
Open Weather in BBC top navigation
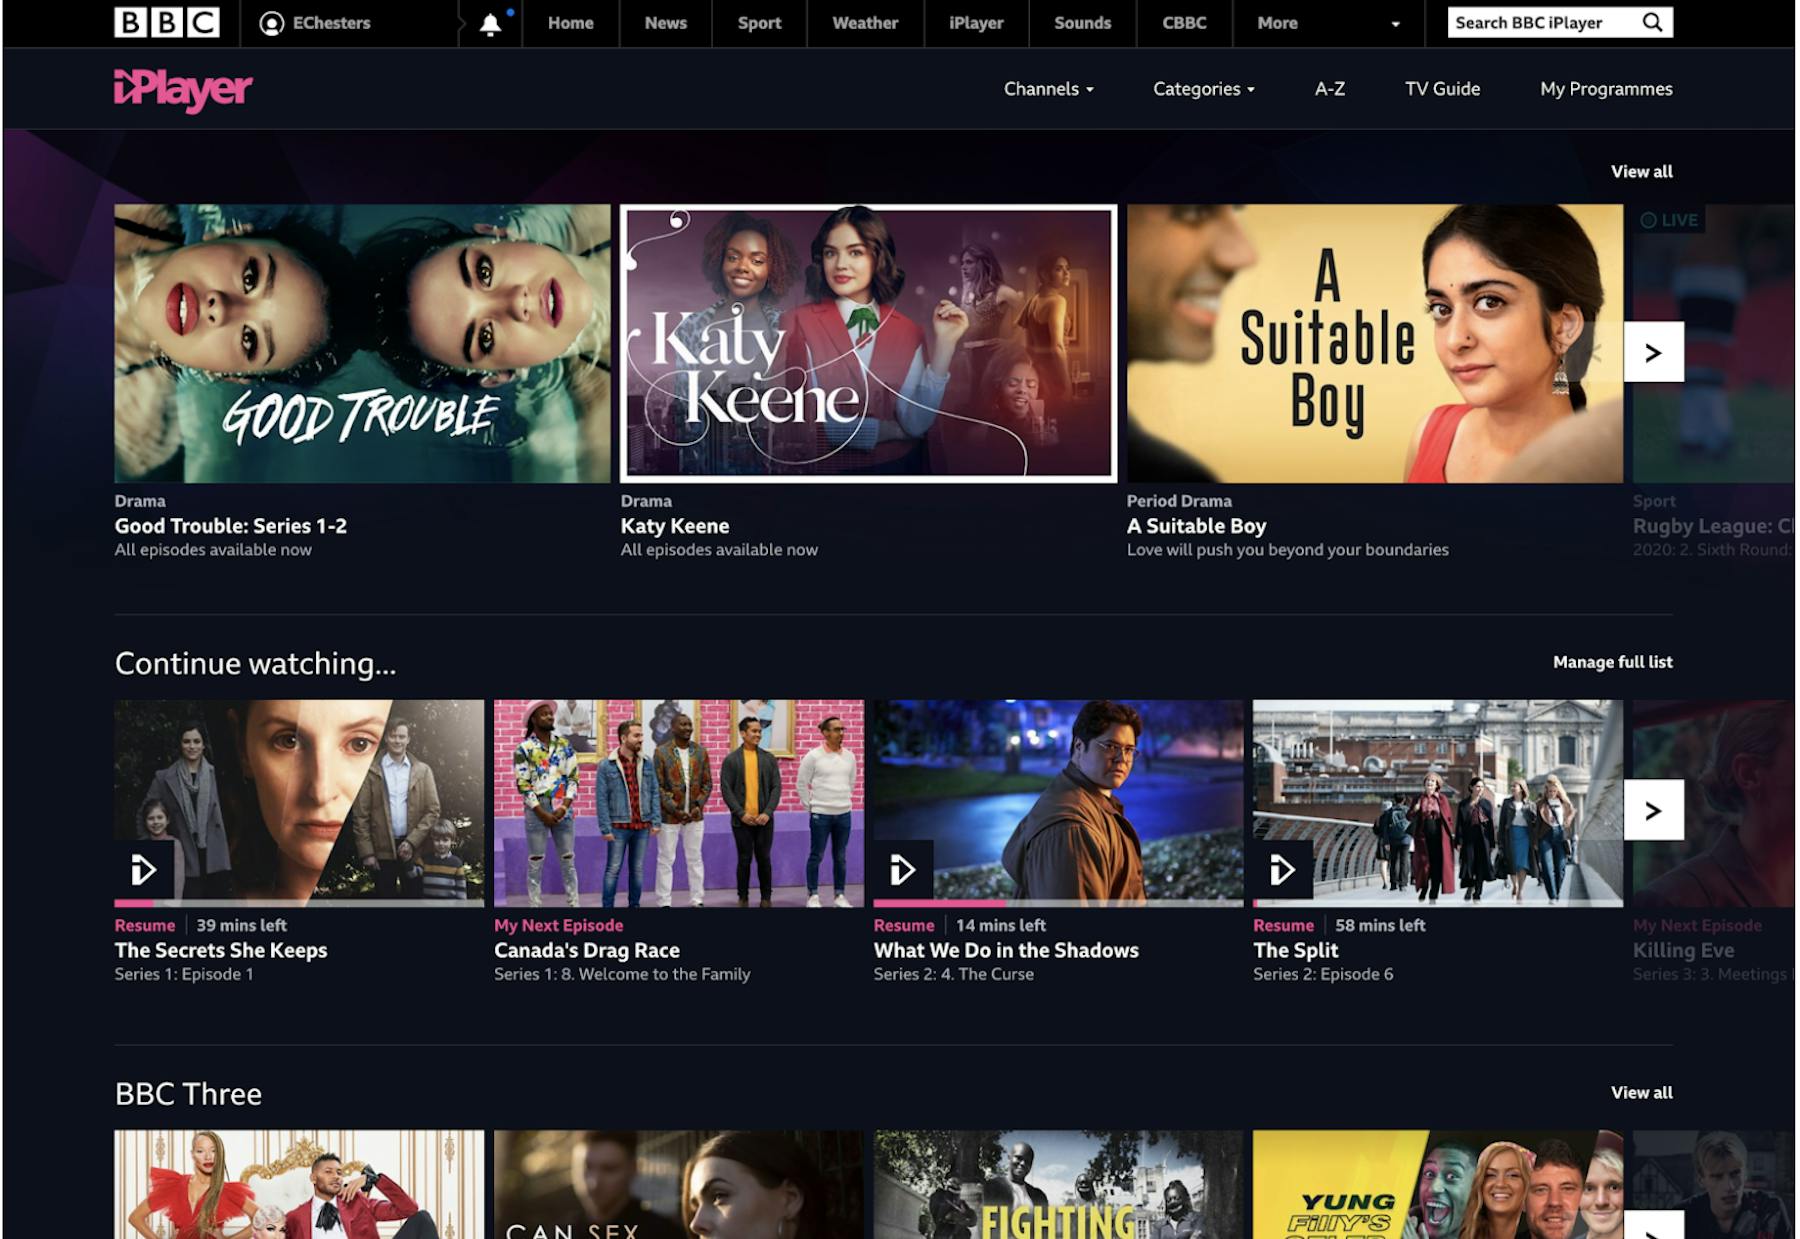pos(865,23)
